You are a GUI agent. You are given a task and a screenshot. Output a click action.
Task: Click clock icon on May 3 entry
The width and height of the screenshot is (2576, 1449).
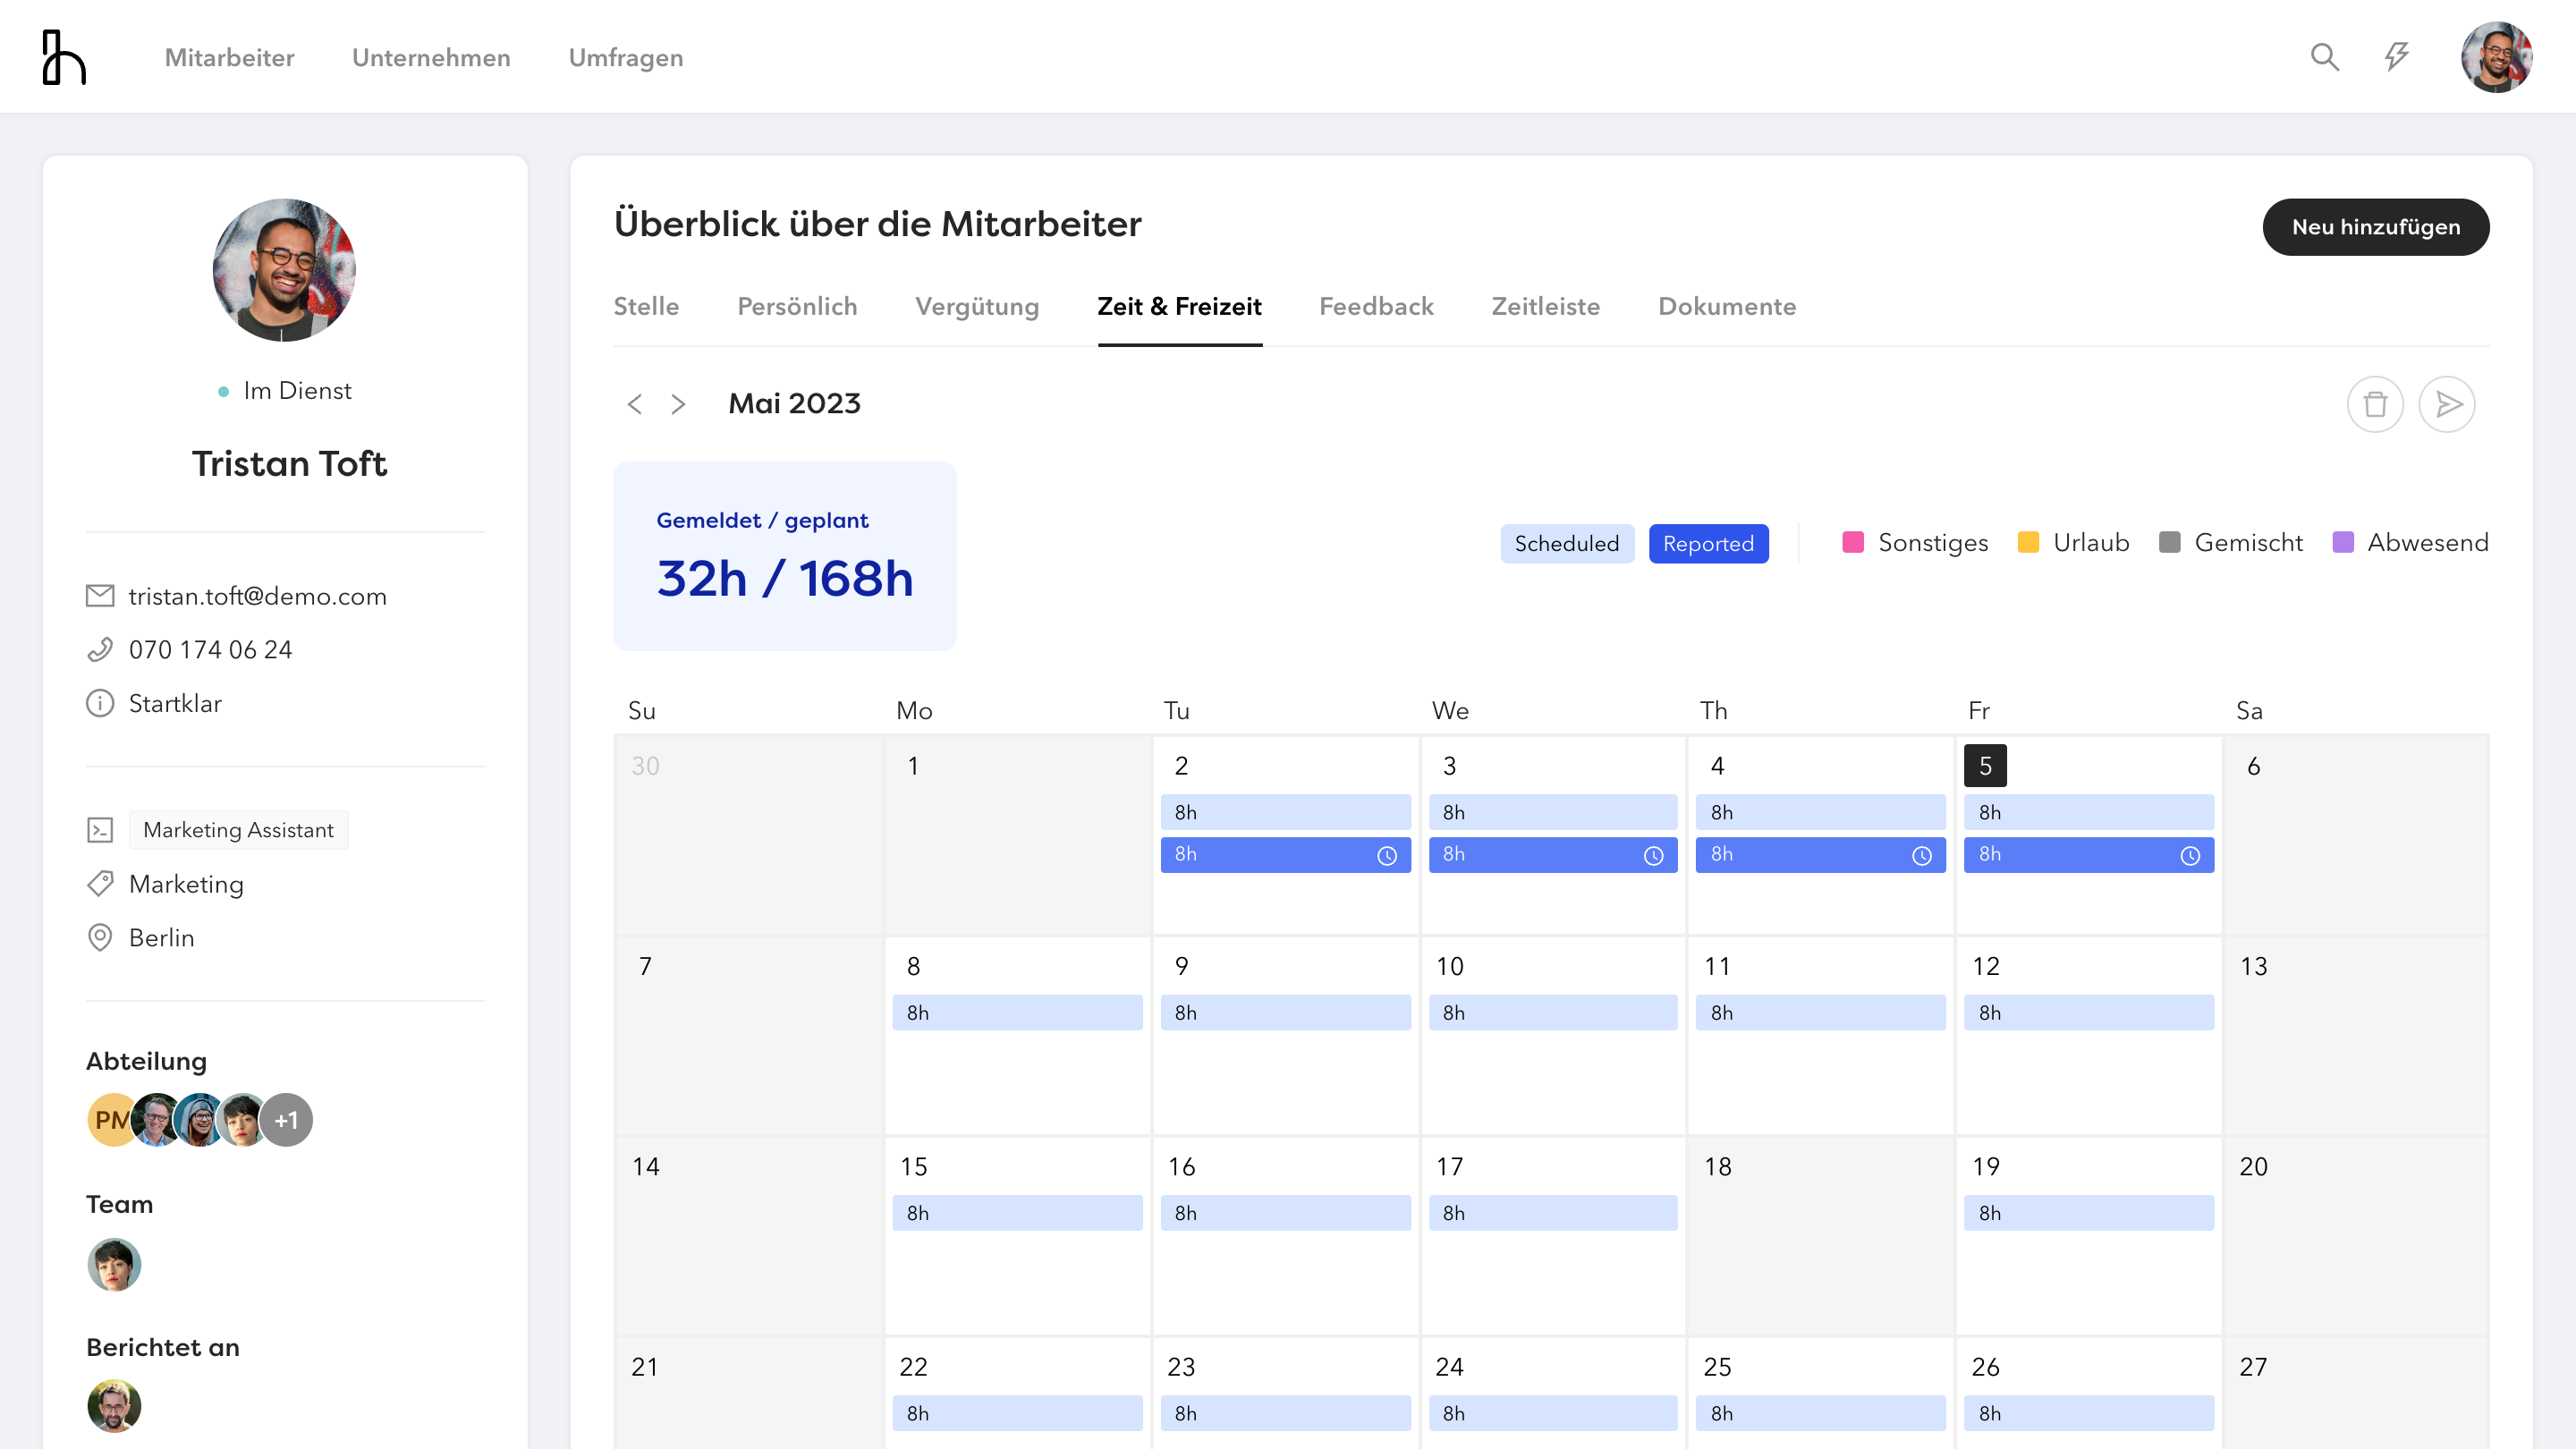point(1654,855)
